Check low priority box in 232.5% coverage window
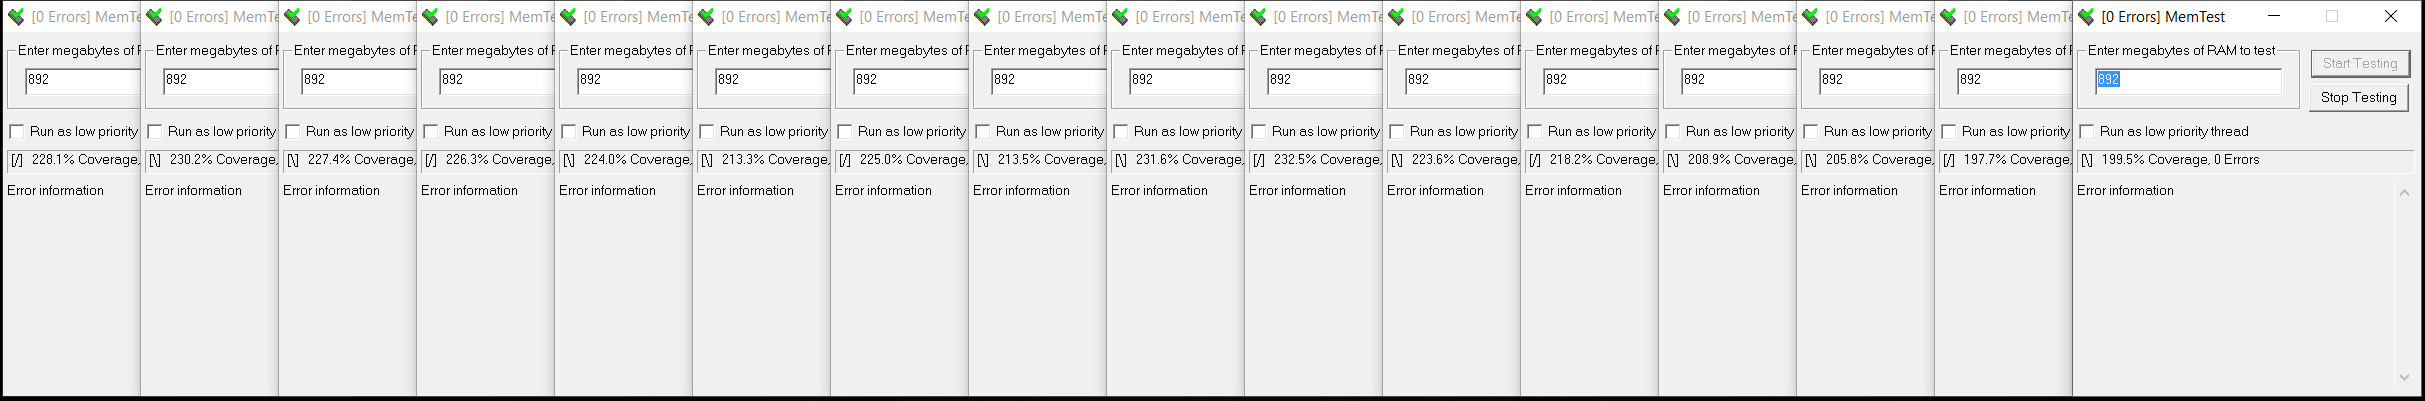 (1259, 132)
